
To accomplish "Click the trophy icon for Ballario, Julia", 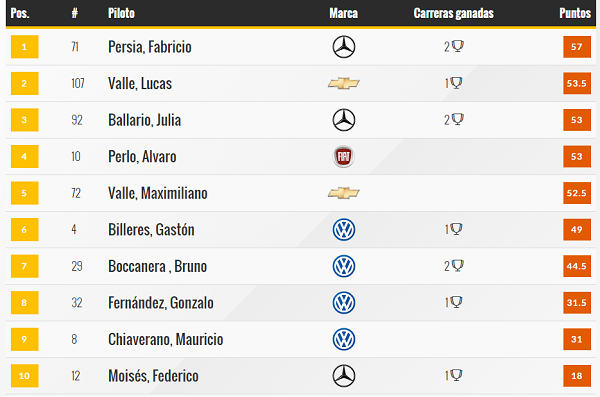I will point(458,119).
